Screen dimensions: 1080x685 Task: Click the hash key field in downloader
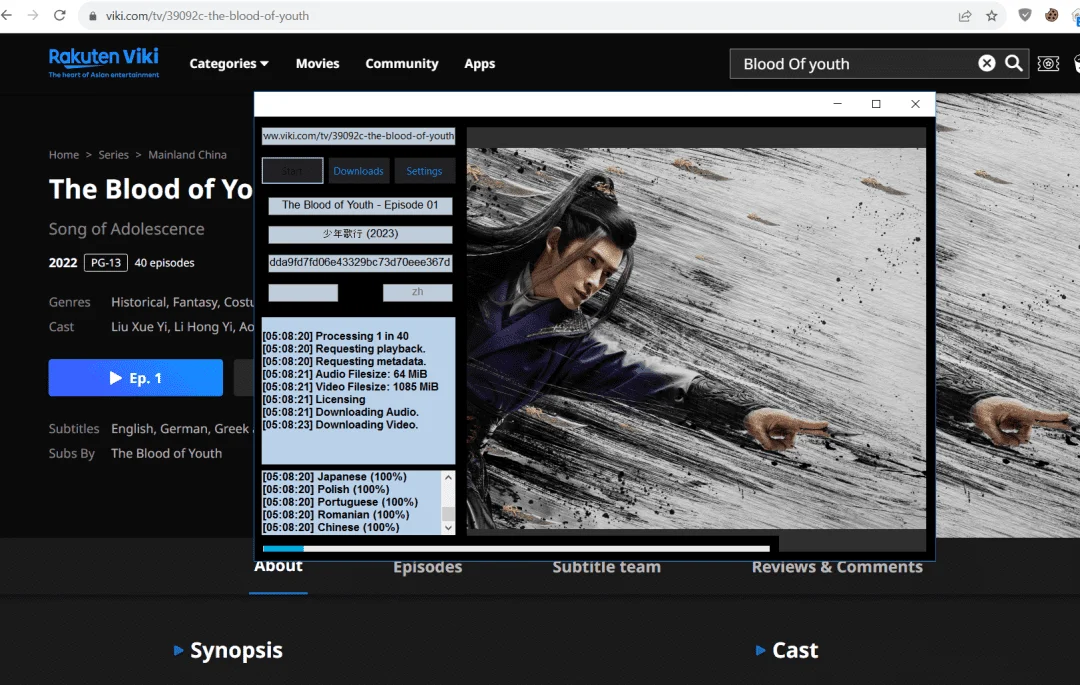[360, 262]
